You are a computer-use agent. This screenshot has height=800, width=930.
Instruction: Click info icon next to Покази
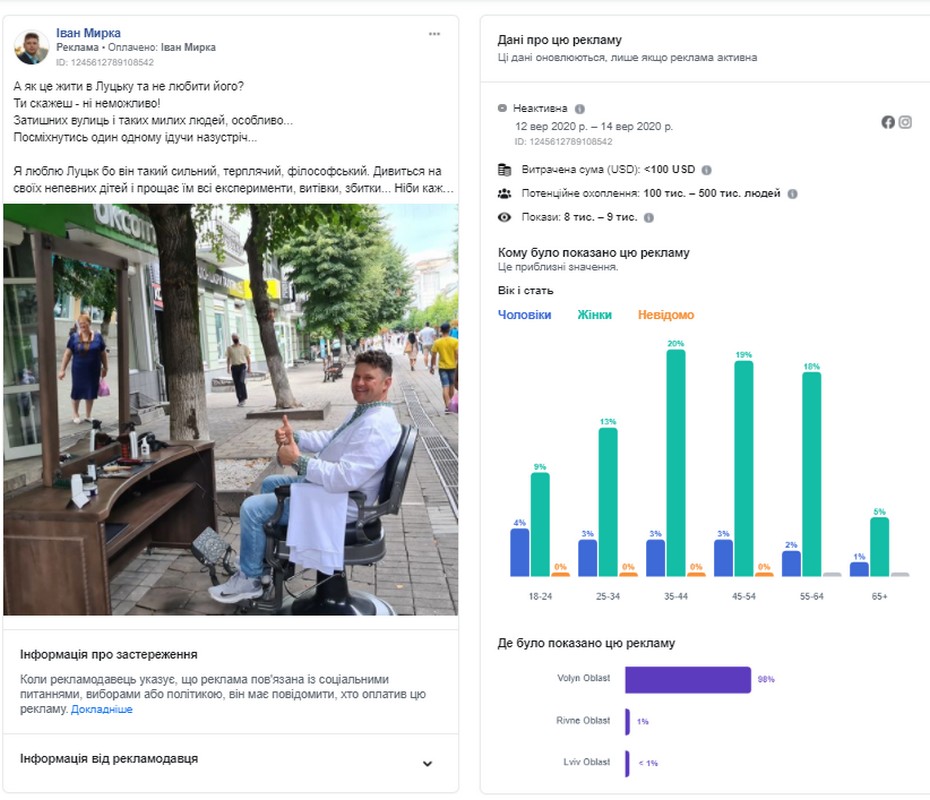coord(648,218)
